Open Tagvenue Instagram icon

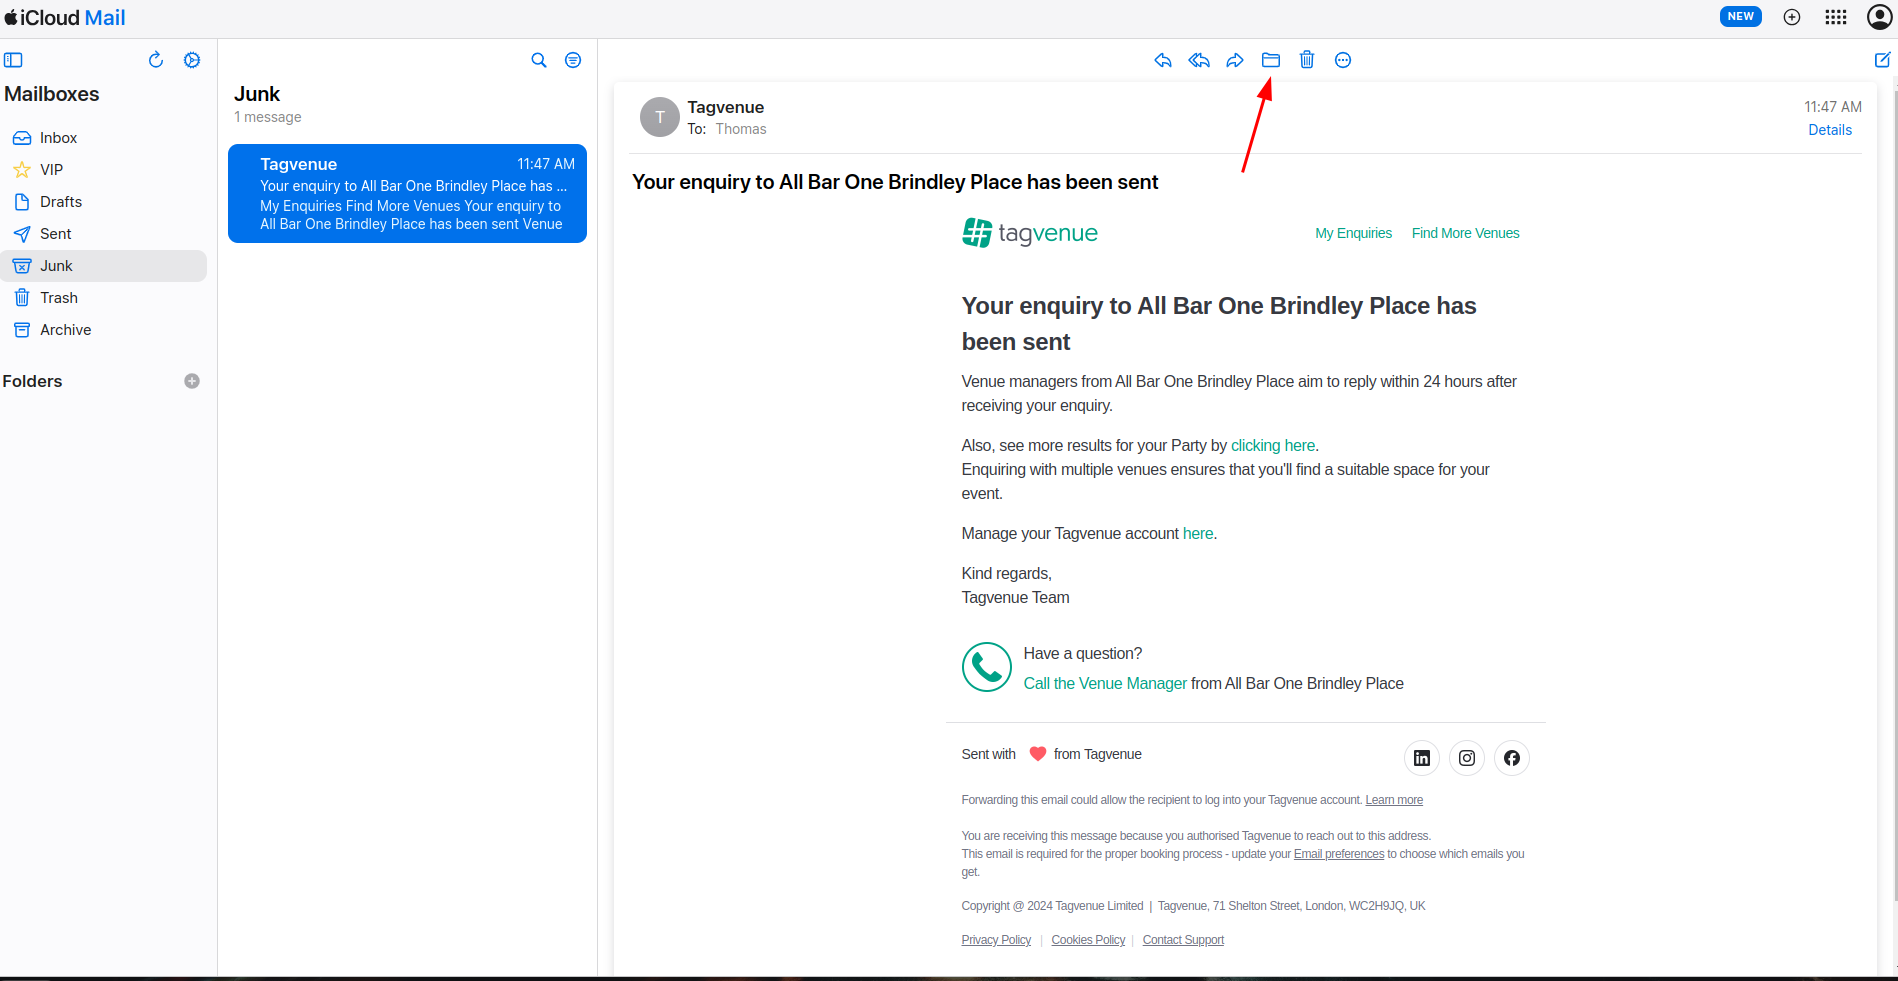coord(1467,758)
